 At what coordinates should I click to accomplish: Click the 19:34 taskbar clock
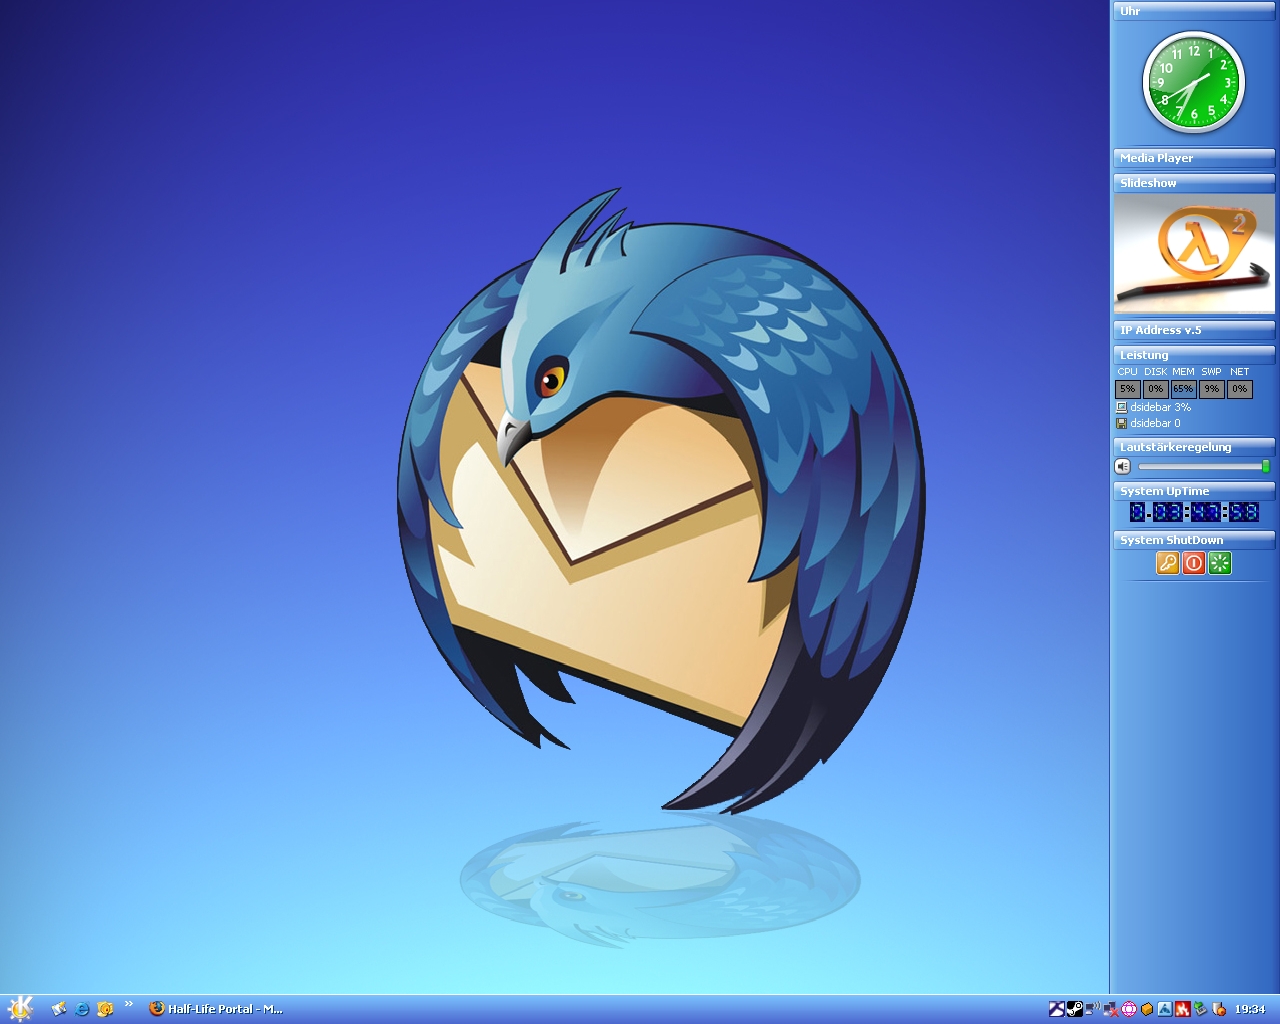(1250, 1009)
